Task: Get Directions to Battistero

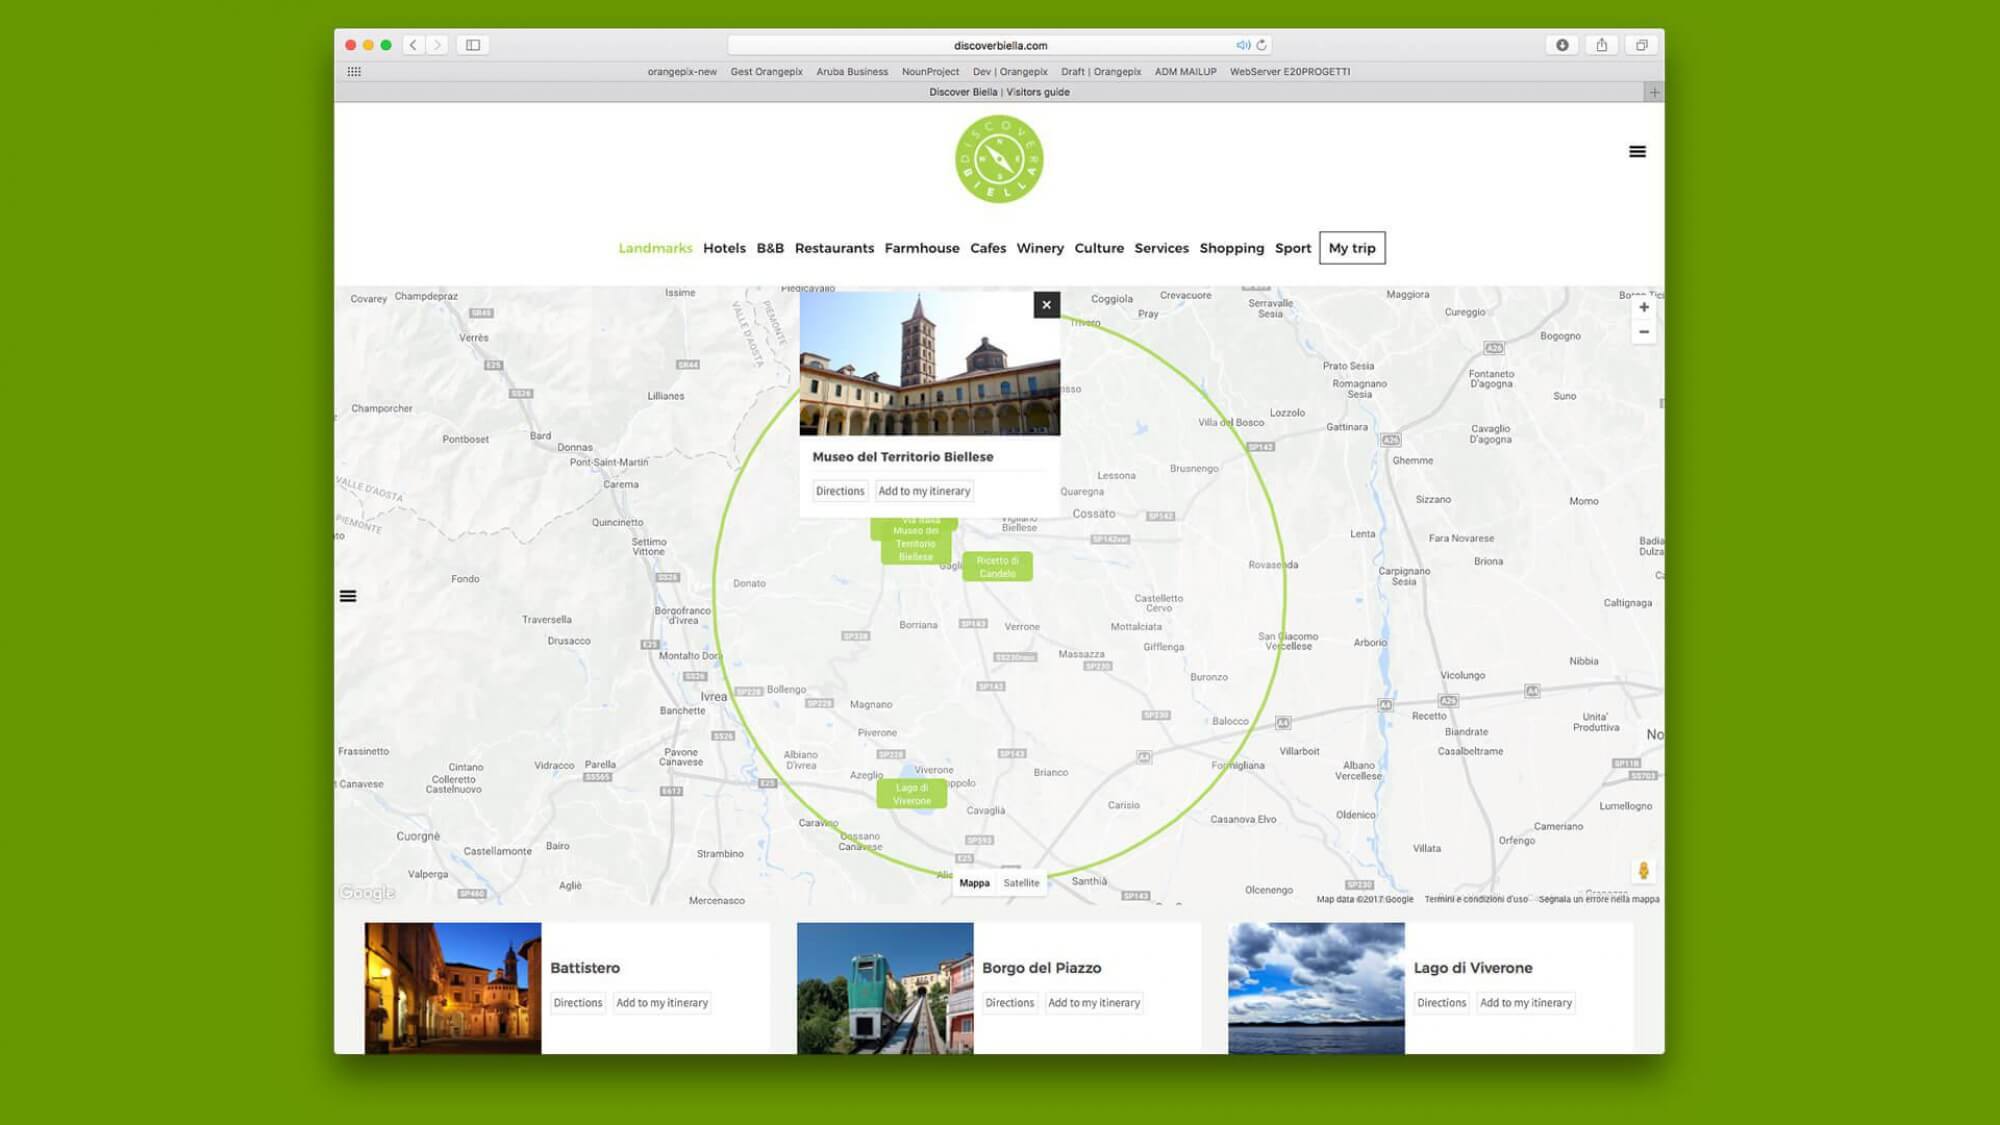Action: (x=578, y=1003)
